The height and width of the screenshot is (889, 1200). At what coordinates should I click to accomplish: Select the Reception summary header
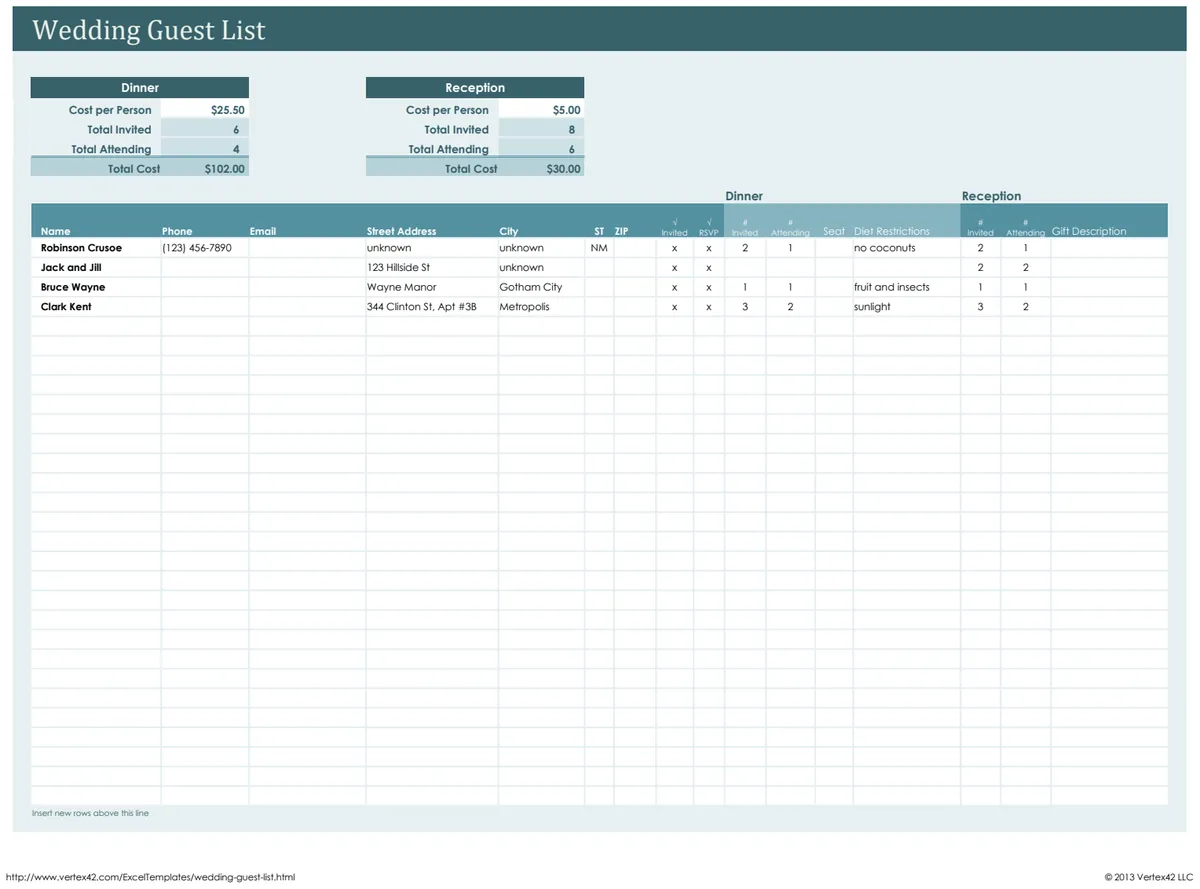tap(475, 88)
